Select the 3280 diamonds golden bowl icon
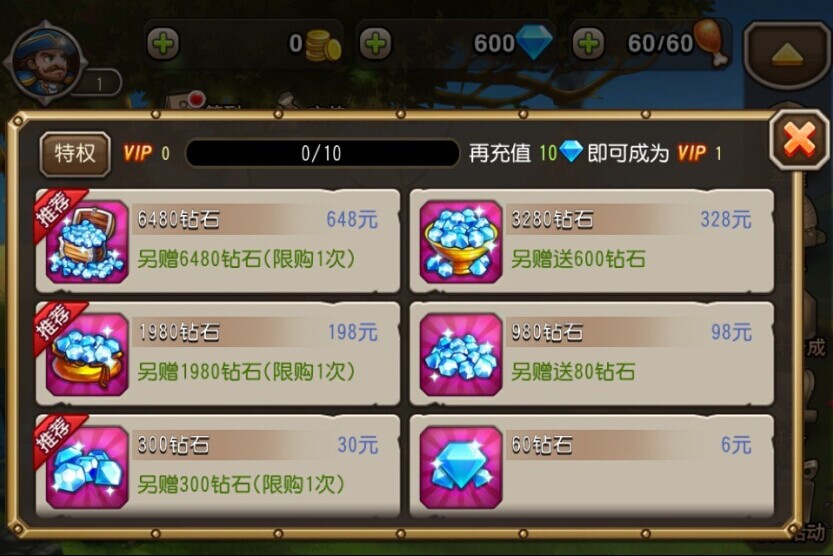Screen dimensions: 833x556 click(461, 242)
